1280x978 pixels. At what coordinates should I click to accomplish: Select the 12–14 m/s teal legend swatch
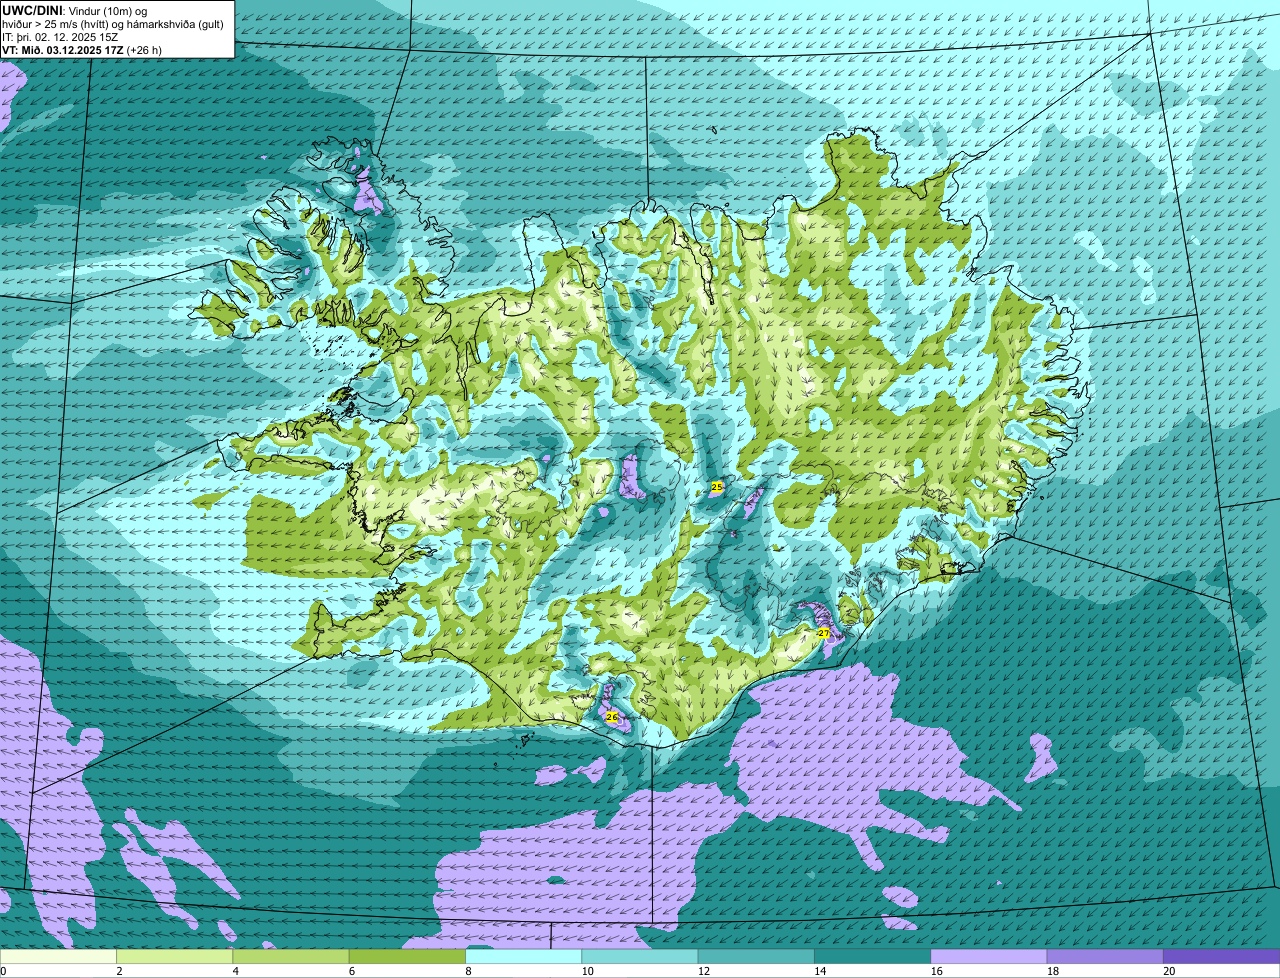[756, 957]
